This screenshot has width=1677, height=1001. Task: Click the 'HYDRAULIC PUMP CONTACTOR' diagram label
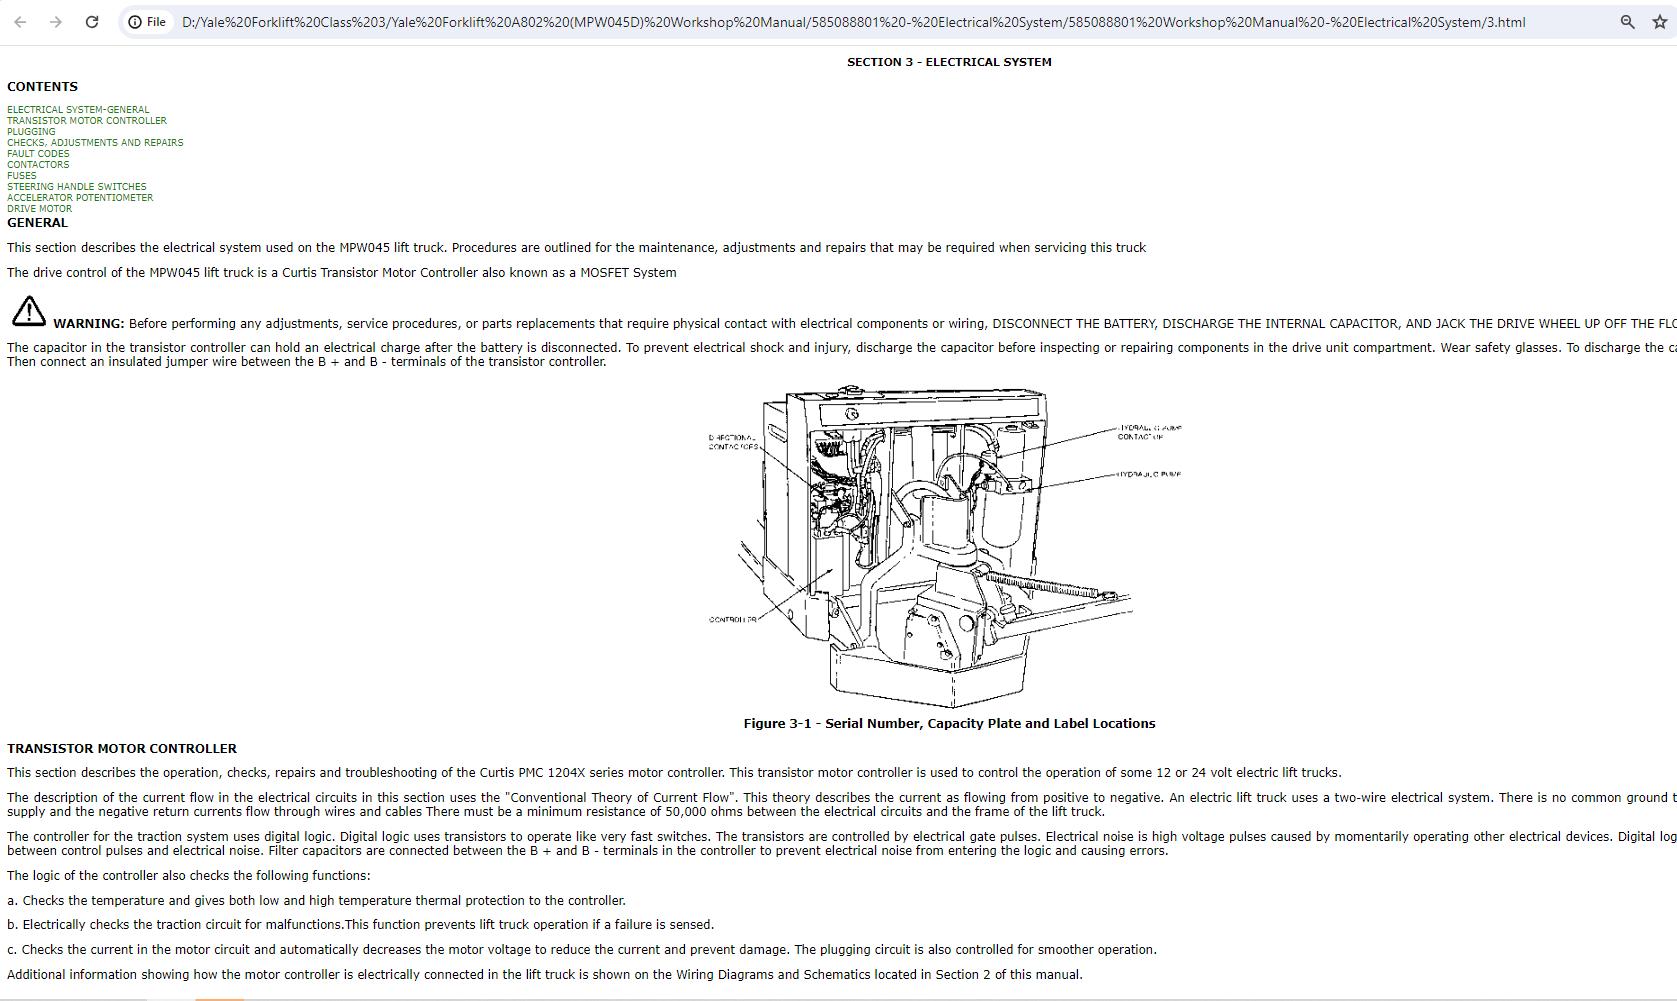[1150, 432]
